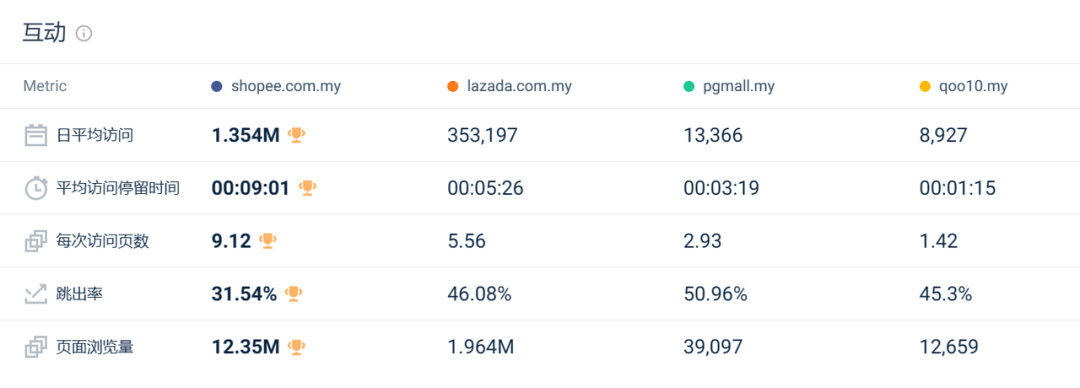Click the green dot for pgmall.my

689,87
